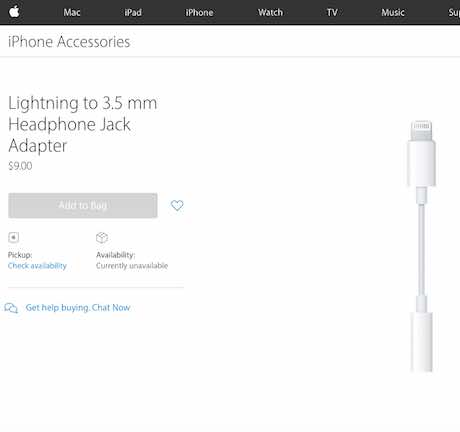
Task: Click the shipping box availability icon
Action: (102, 238)
